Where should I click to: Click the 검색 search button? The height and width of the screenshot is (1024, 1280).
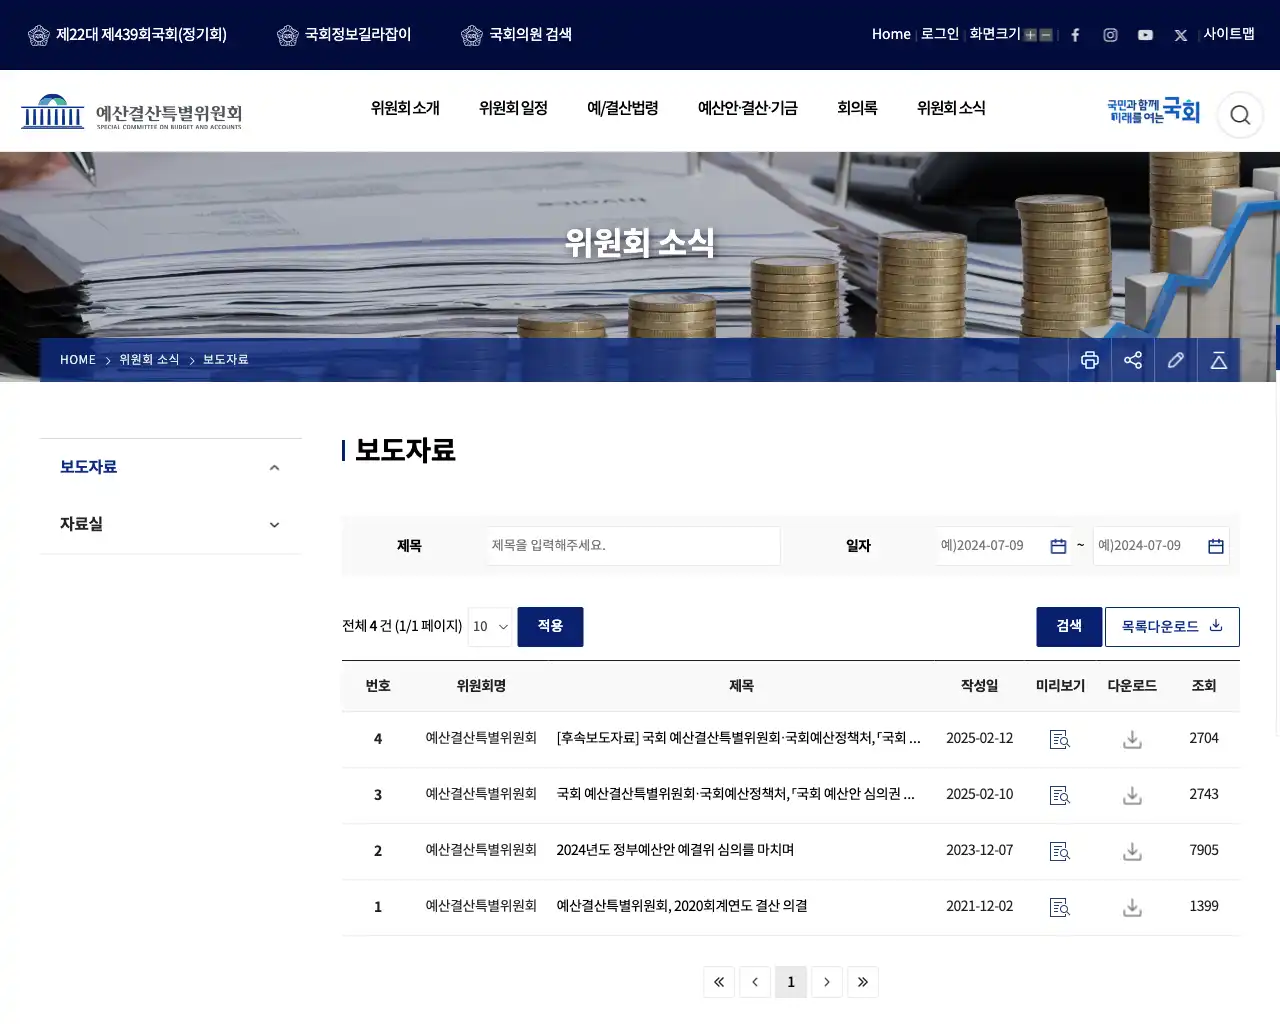[1069, 627]
